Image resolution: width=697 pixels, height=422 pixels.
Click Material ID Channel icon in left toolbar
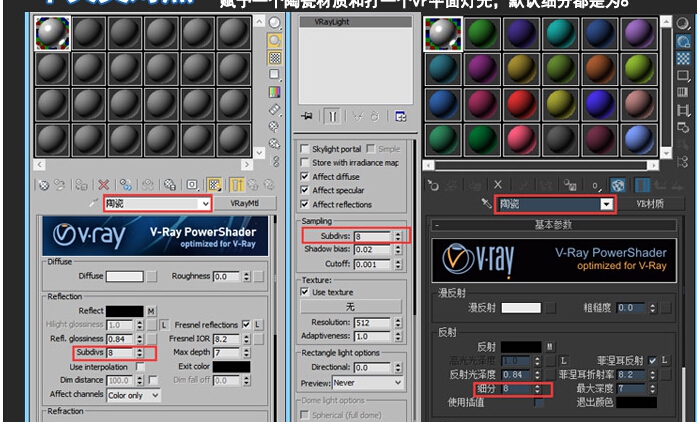pos(192,185)
